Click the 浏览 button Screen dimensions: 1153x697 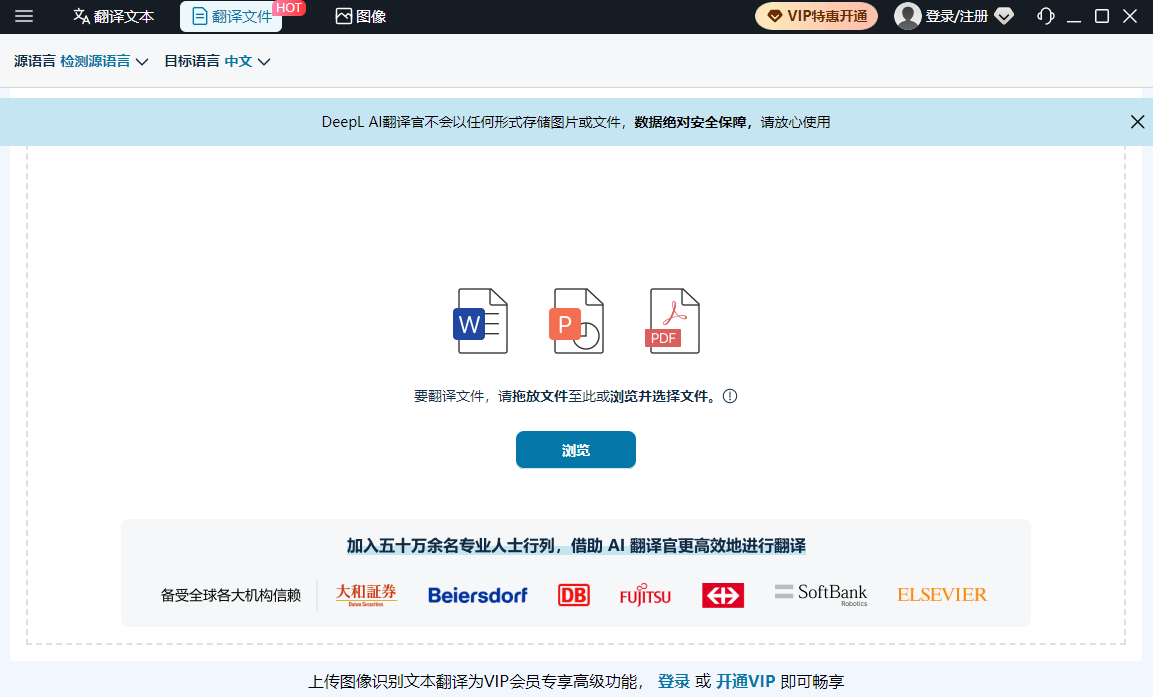point(576,449)
